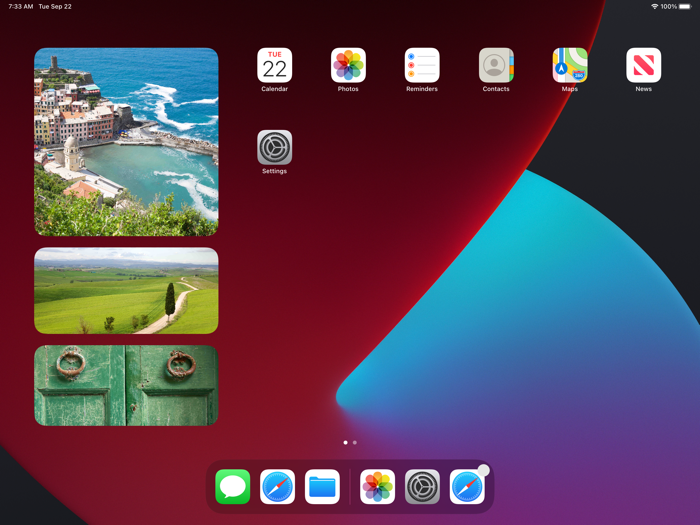The height and width of the screenshot is (525, 700).
Task: Open Settings from the home screen
Action: (275, 147)
